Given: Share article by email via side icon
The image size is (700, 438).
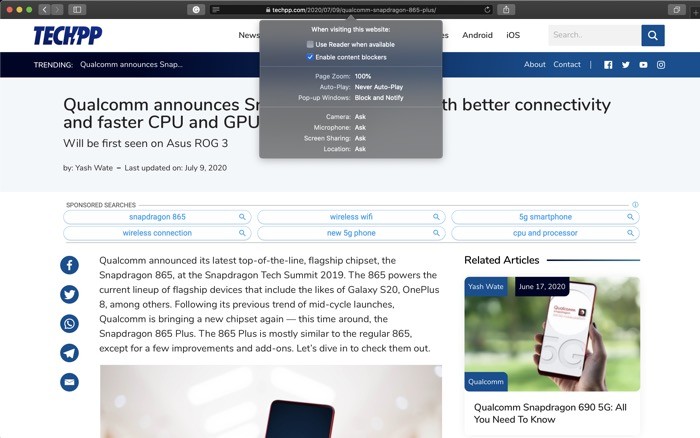Looking at the screenshot, I should (x=69, y=382).
